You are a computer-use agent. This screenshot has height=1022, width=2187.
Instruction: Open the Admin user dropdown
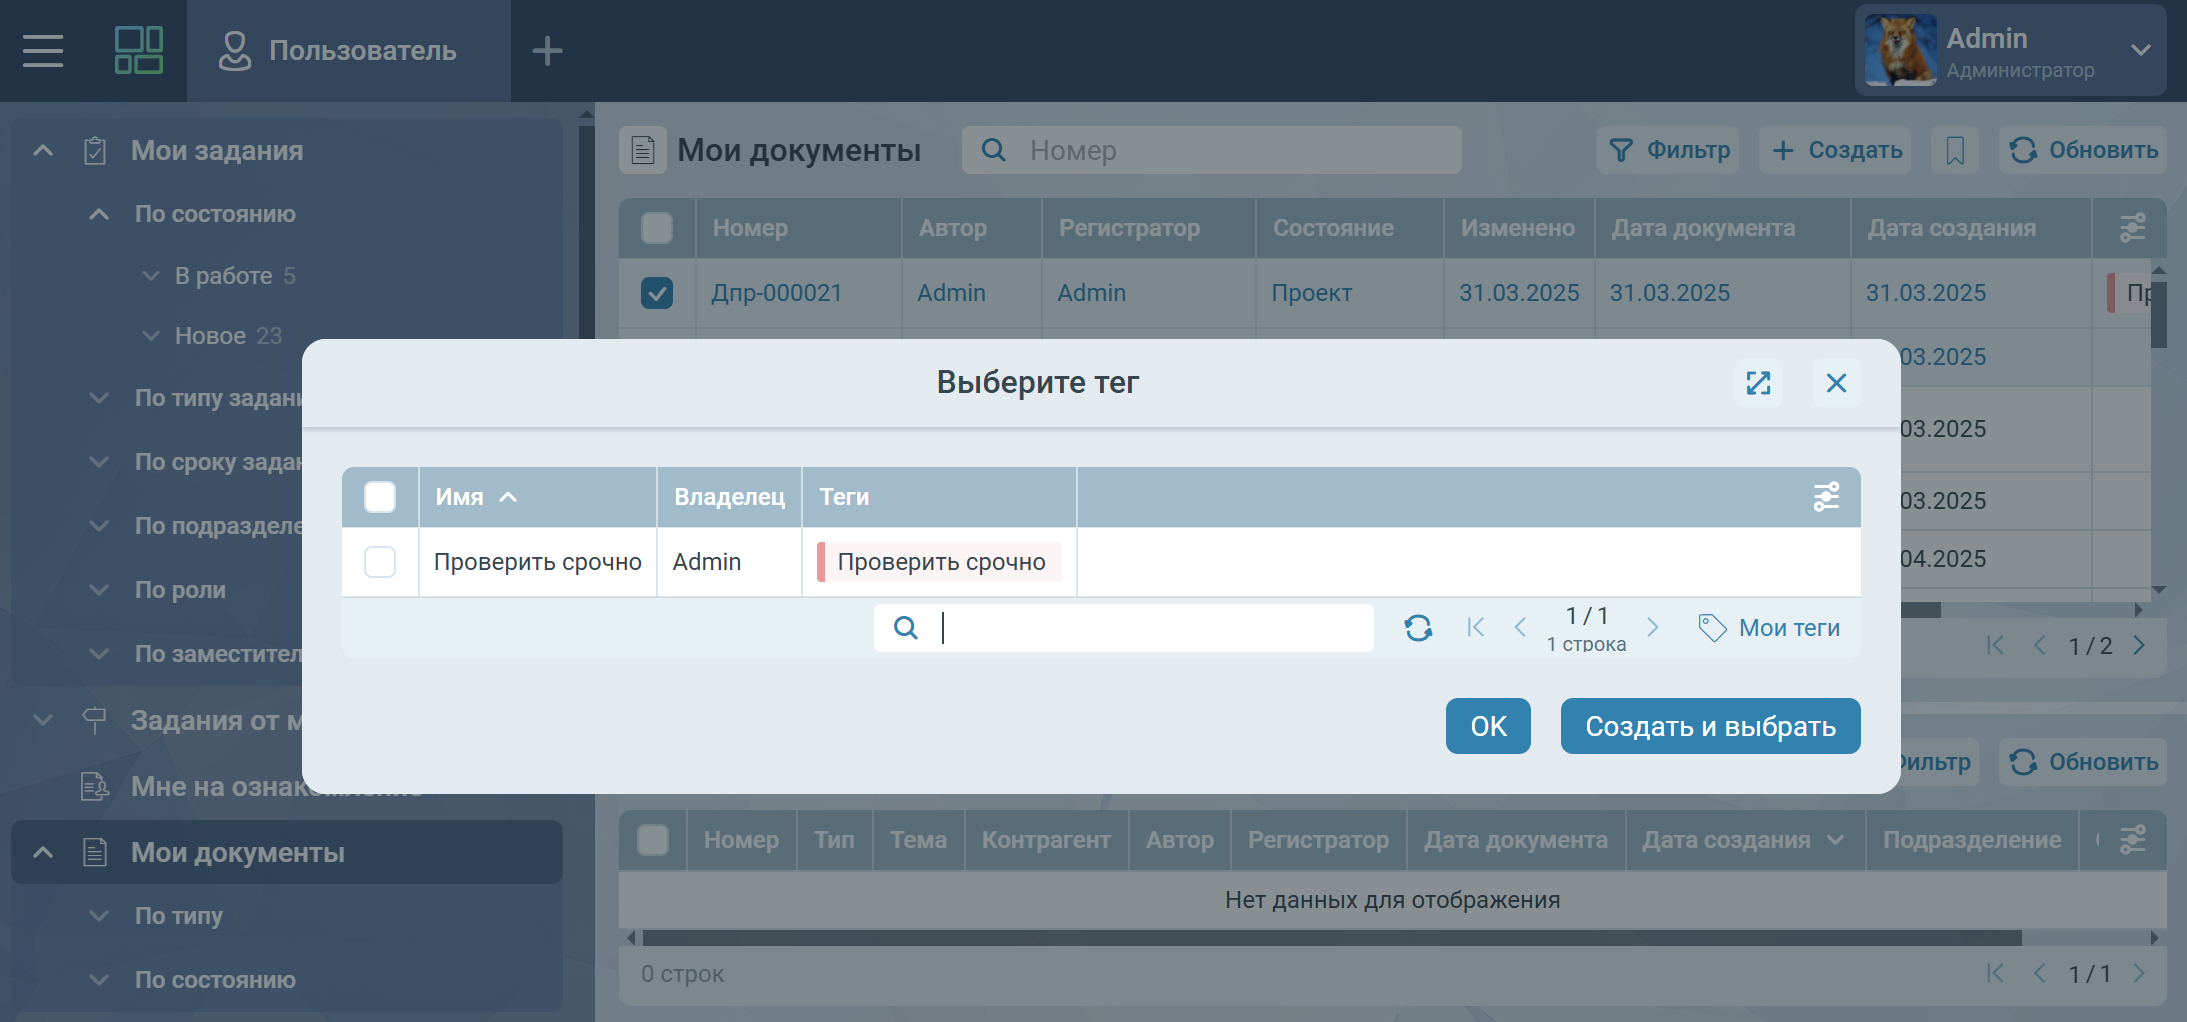(x=2140, y=50)
